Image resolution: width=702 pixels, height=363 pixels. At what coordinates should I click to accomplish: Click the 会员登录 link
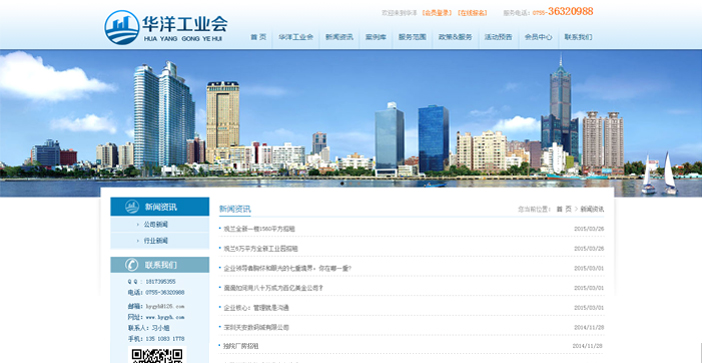(437, 13)
